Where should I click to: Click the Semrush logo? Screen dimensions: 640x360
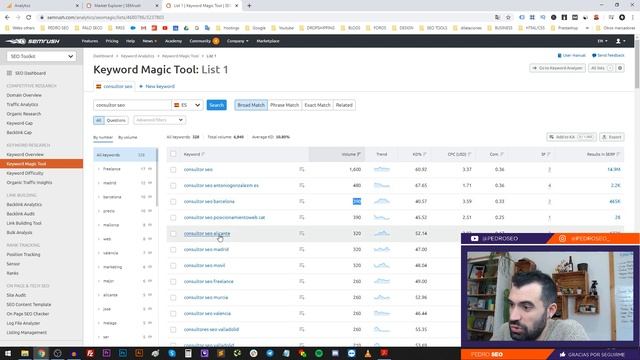tap(33, 41)
